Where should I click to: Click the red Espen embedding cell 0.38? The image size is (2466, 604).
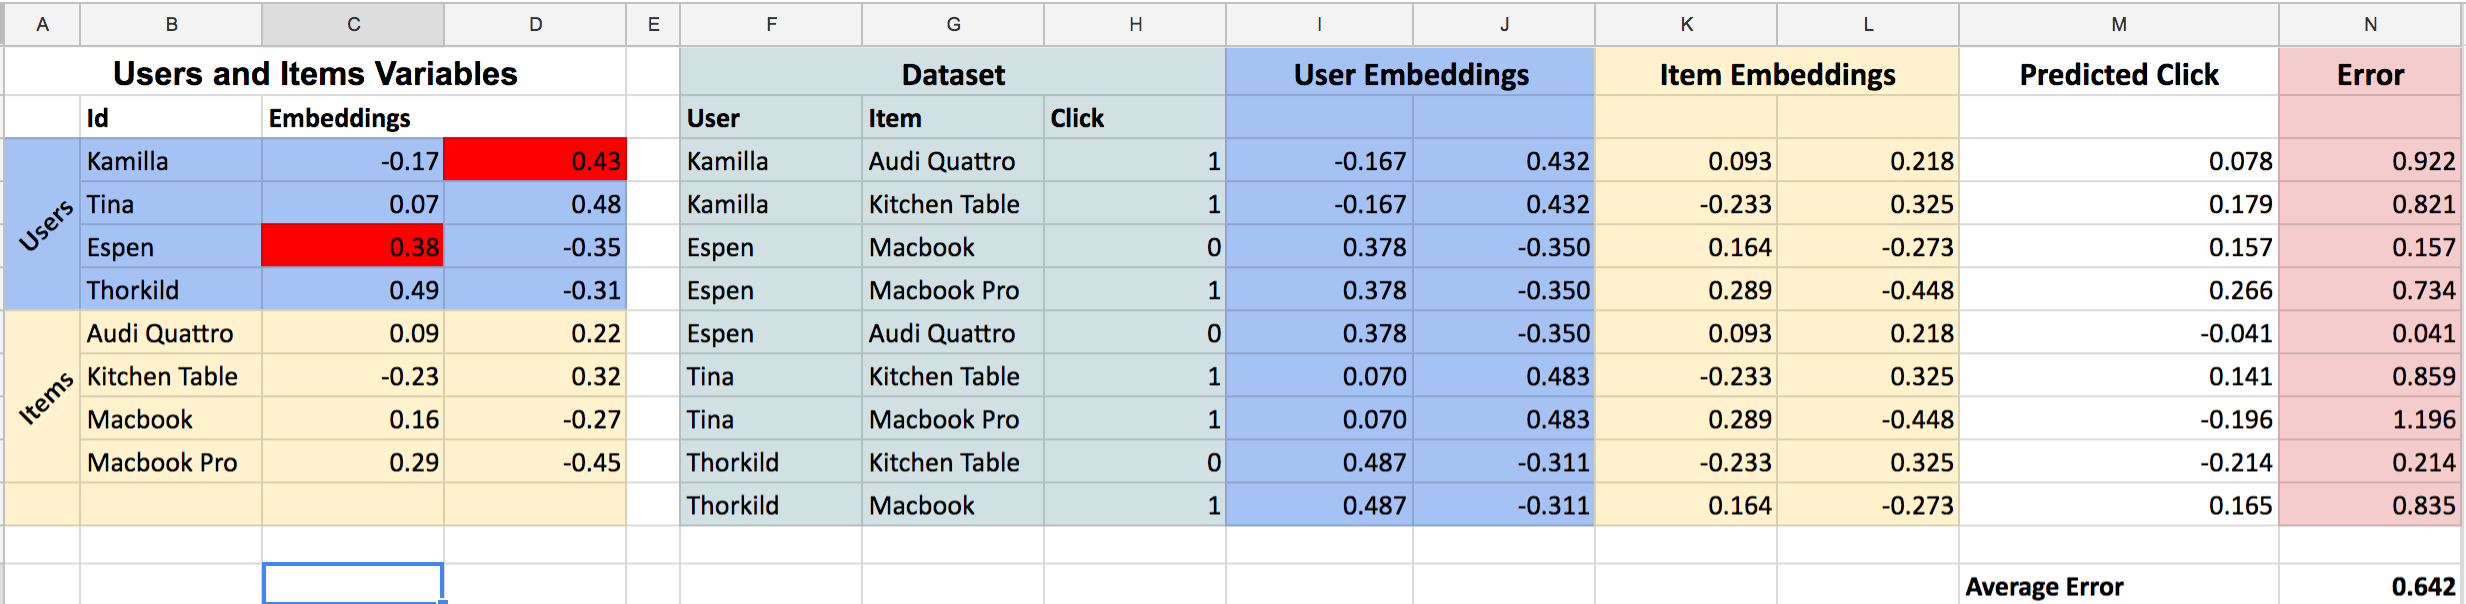click(353, 246)
